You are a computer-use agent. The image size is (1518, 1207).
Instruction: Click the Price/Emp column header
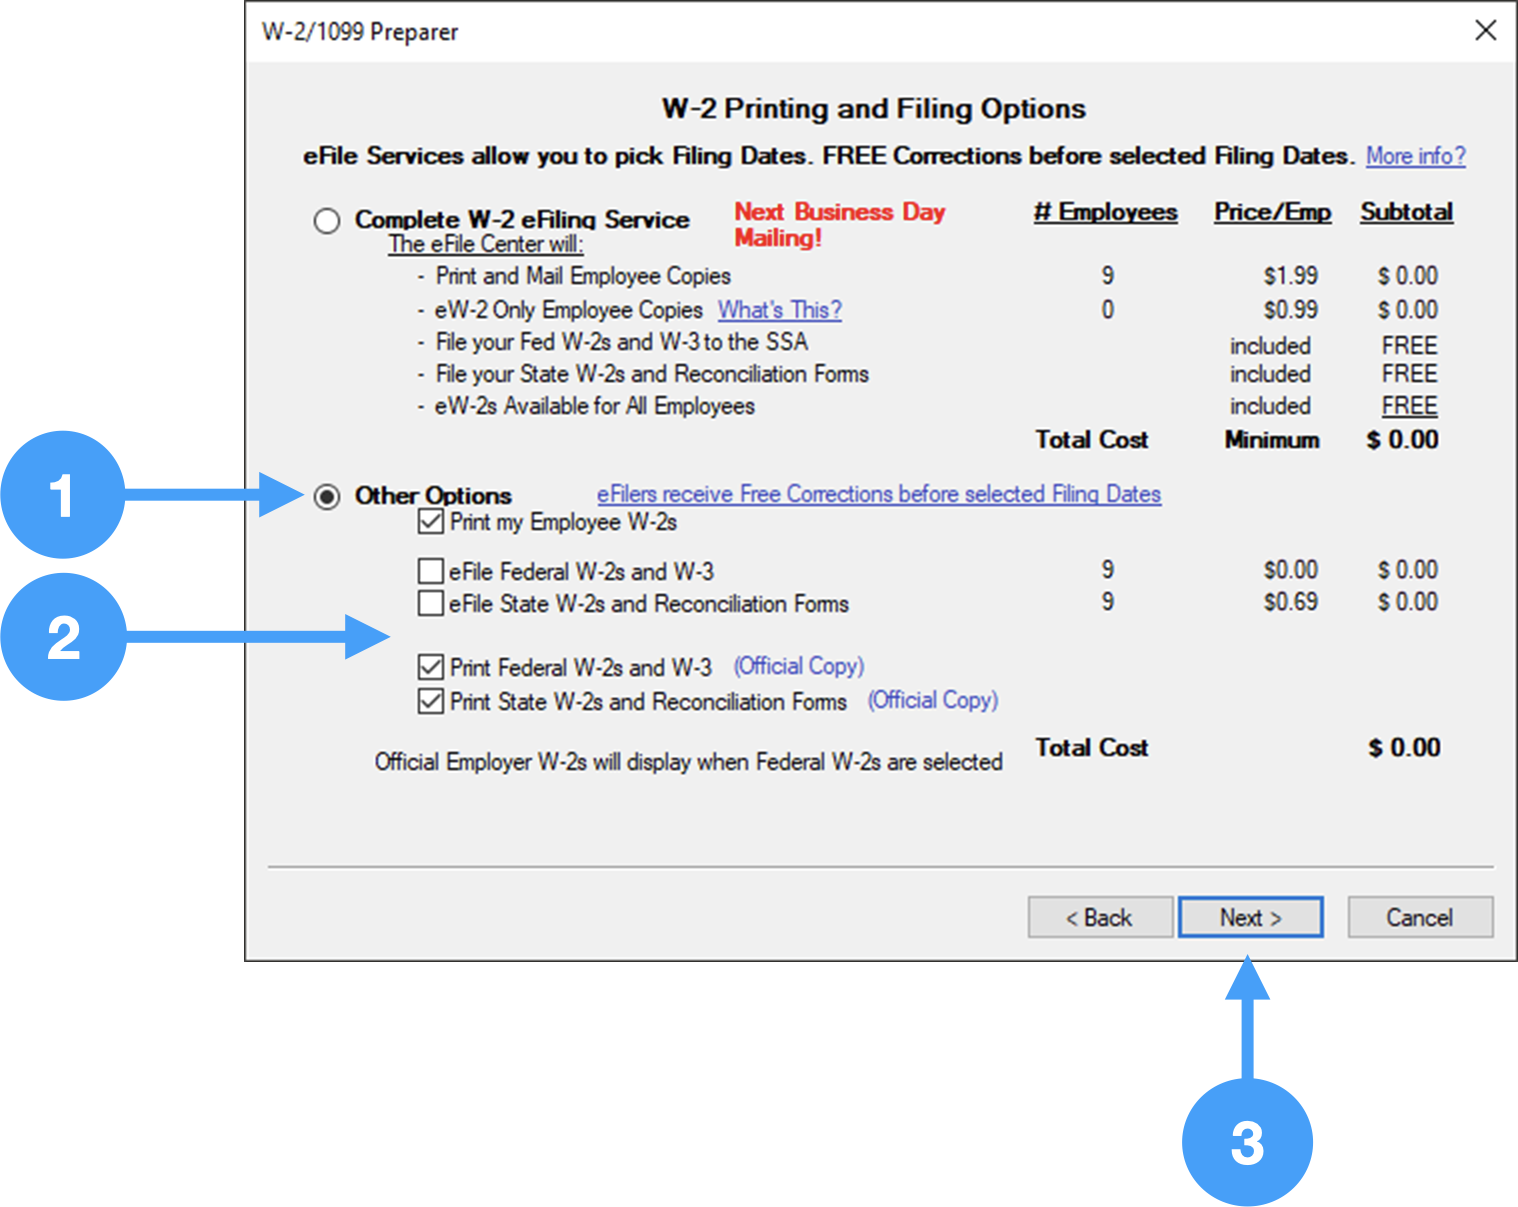pyautogui.click(x=1272, y=212)
